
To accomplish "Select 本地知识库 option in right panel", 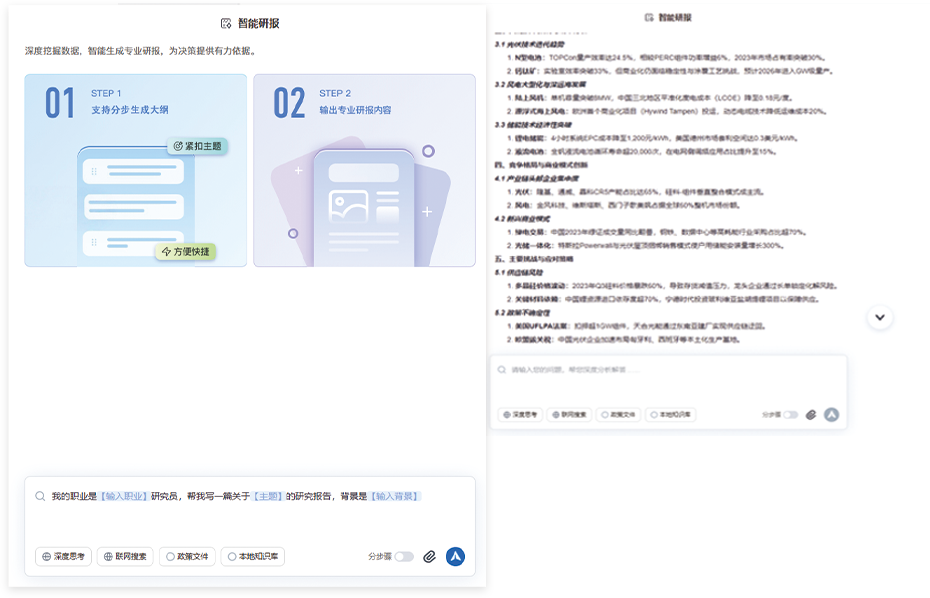I will [x=671, y=414].
